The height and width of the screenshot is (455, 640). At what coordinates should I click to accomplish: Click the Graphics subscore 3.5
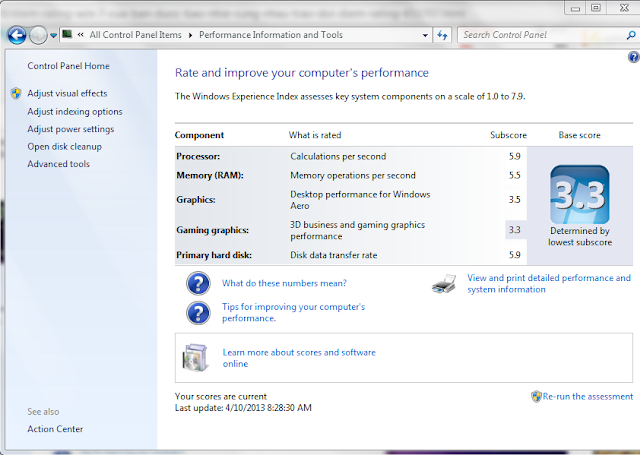click(x=514, y=200)
